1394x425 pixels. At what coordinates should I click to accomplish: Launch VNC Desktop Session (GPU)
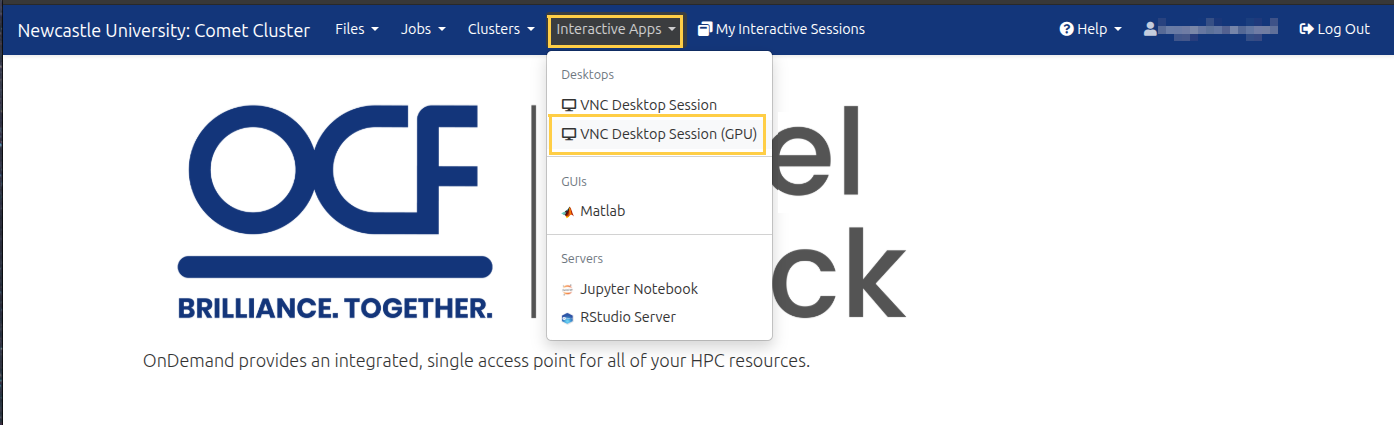(x=668, y=134)
